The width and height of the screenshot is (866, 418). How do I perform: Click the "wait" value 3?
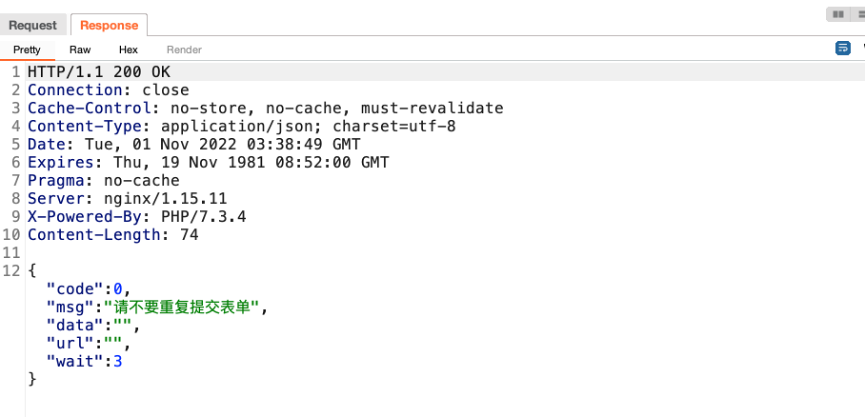(118, 362)
